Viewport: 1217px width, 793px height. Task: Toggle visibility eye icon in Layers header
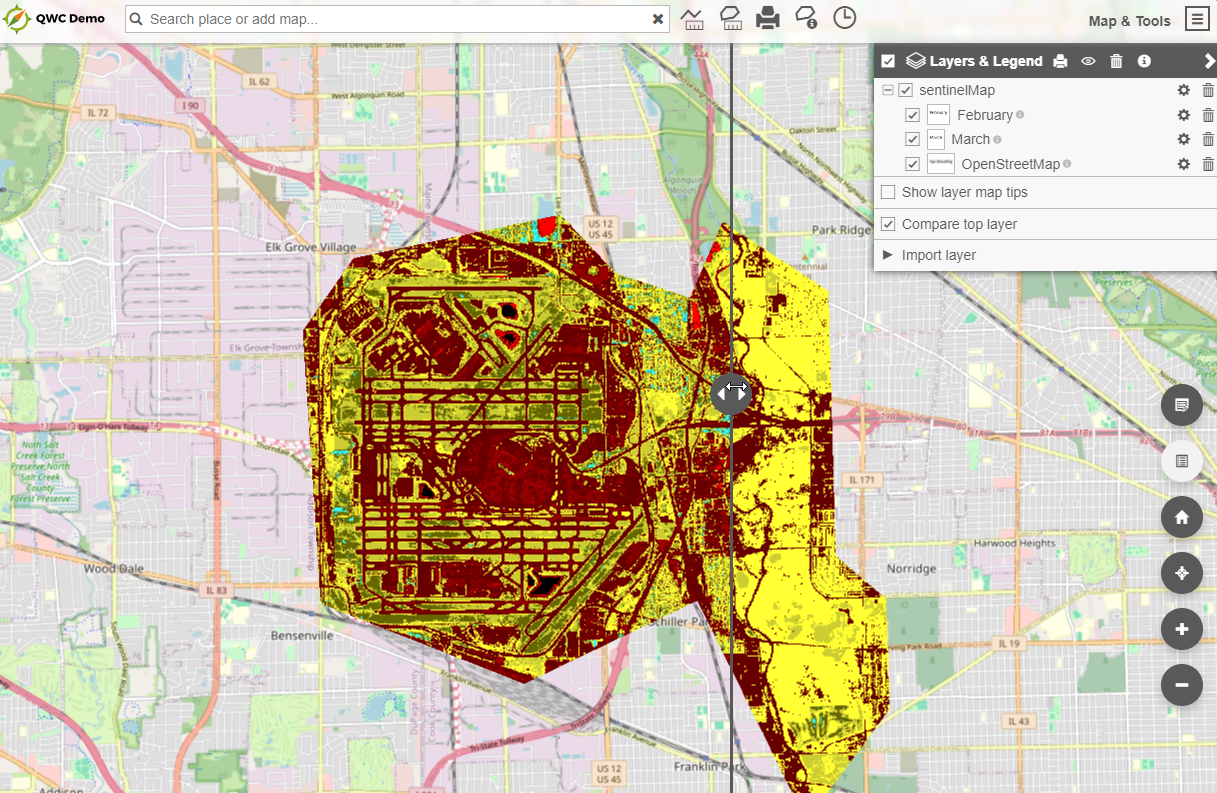[x=1088, y=61]
